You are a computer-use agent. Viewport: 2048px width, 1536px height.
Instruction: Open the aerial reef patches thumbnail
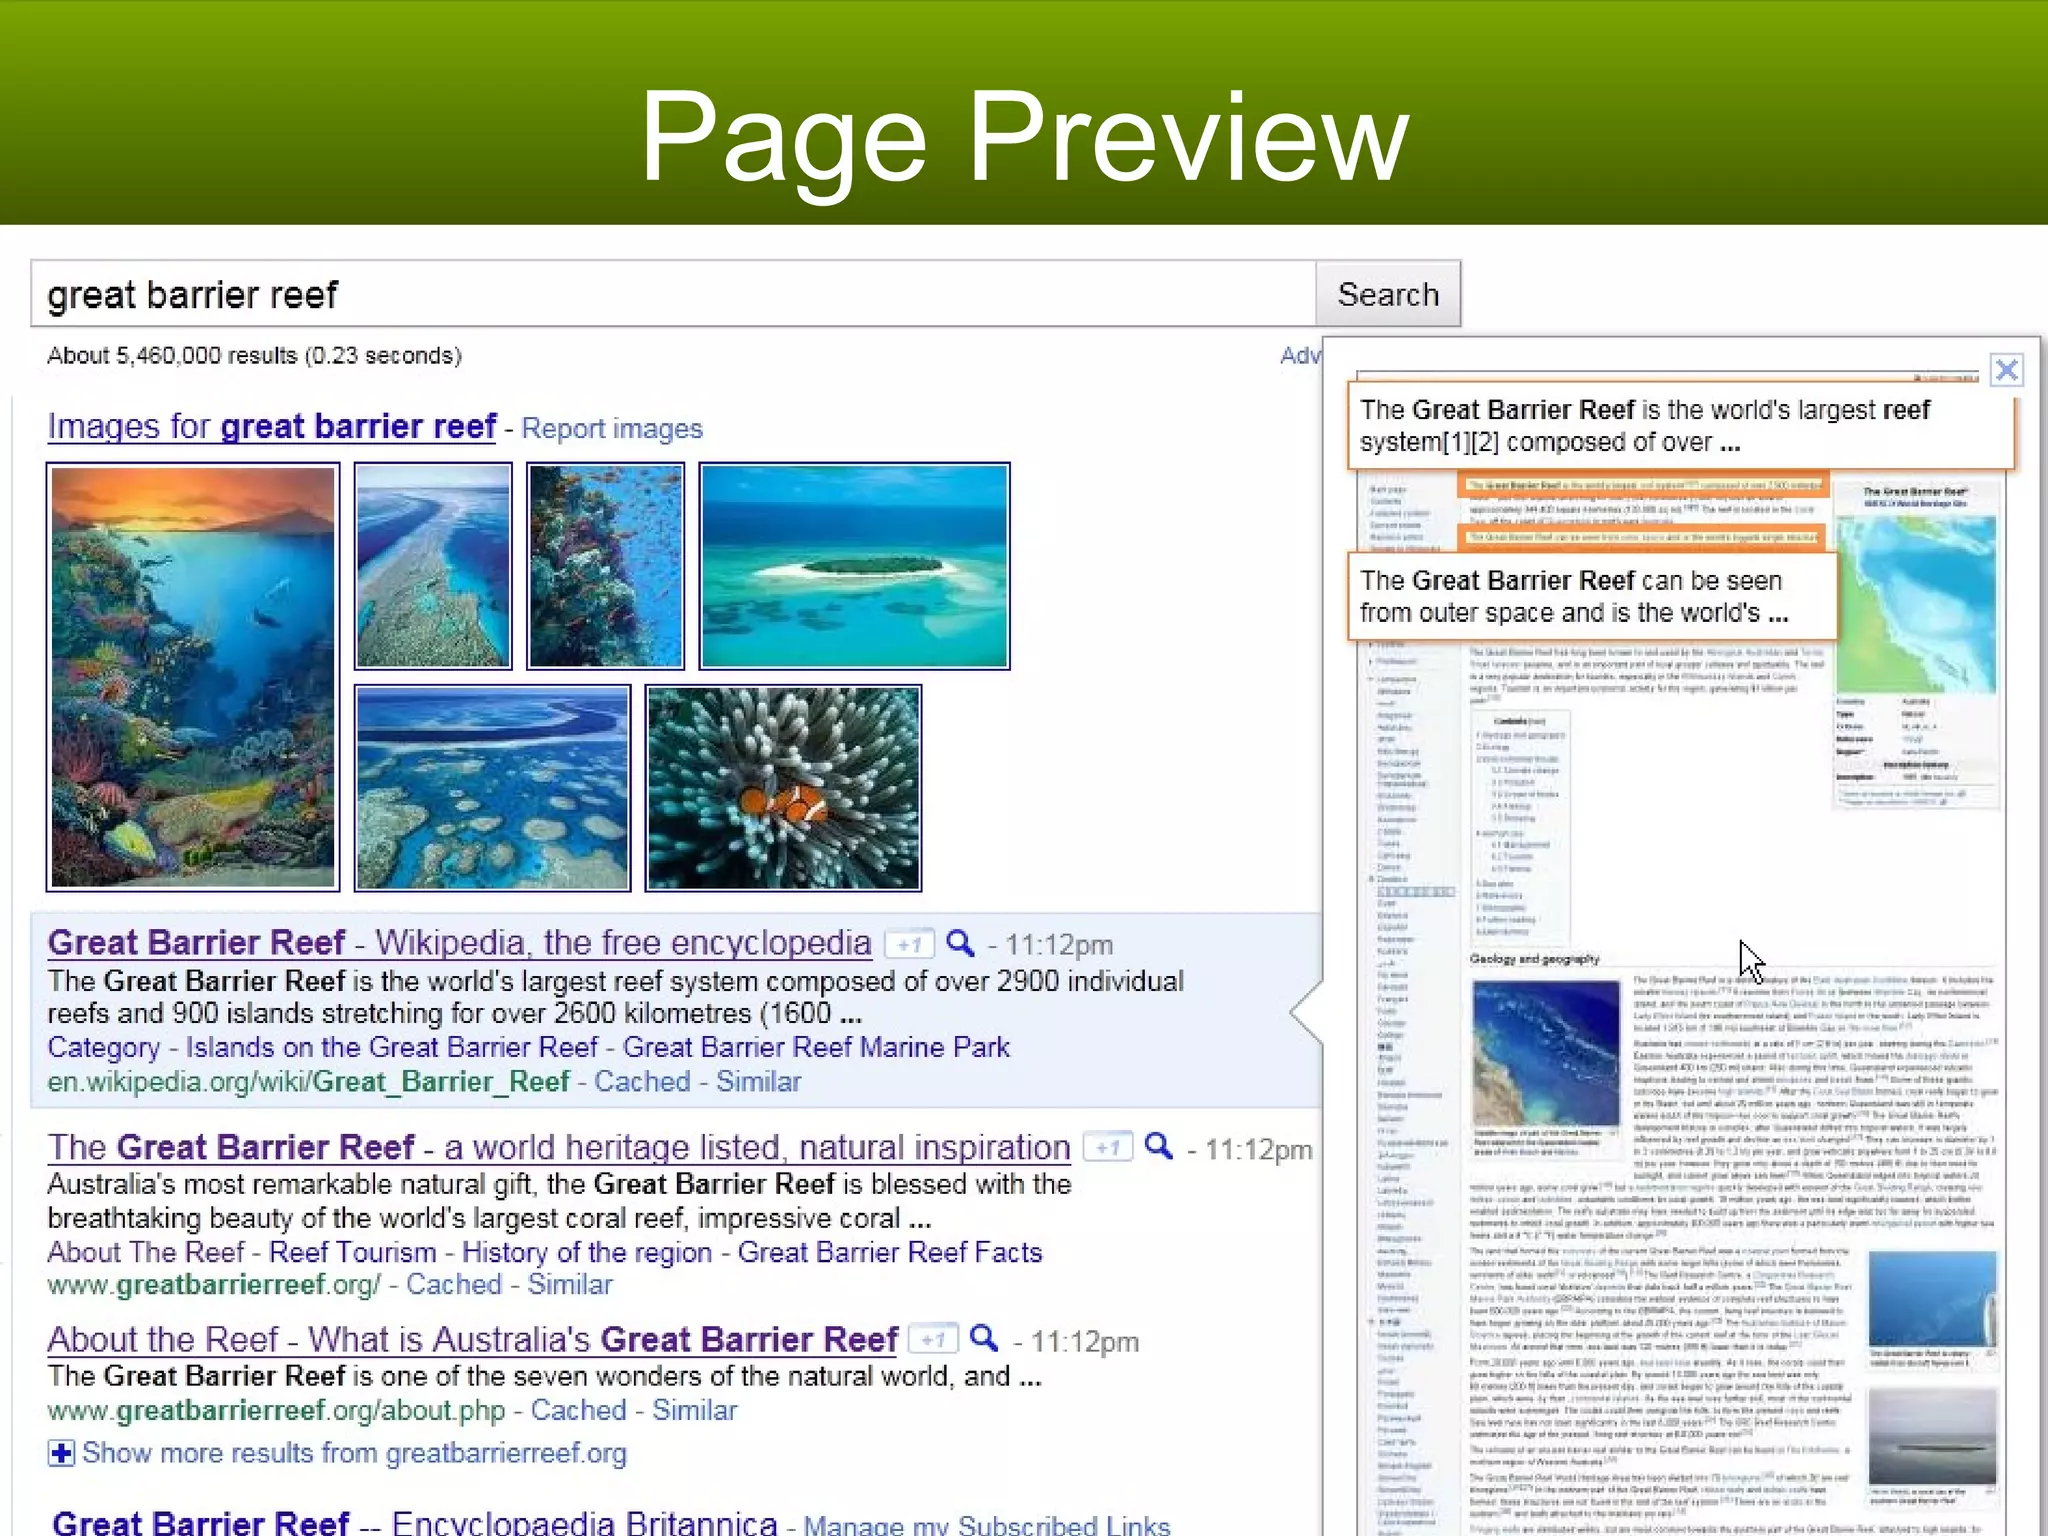[493, 788]
